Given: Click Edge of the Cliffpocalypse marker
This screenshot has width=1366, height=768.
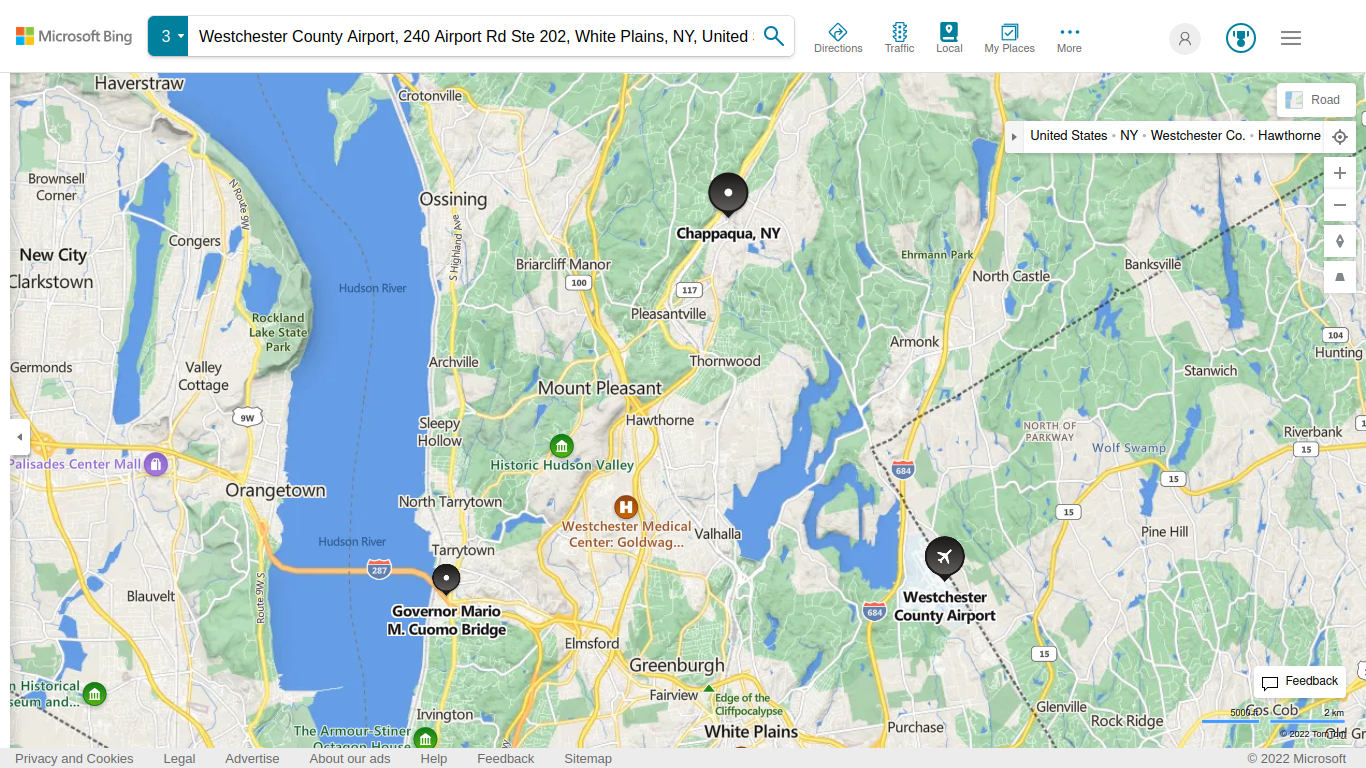Looking at the screenshot, I should 709,688.
